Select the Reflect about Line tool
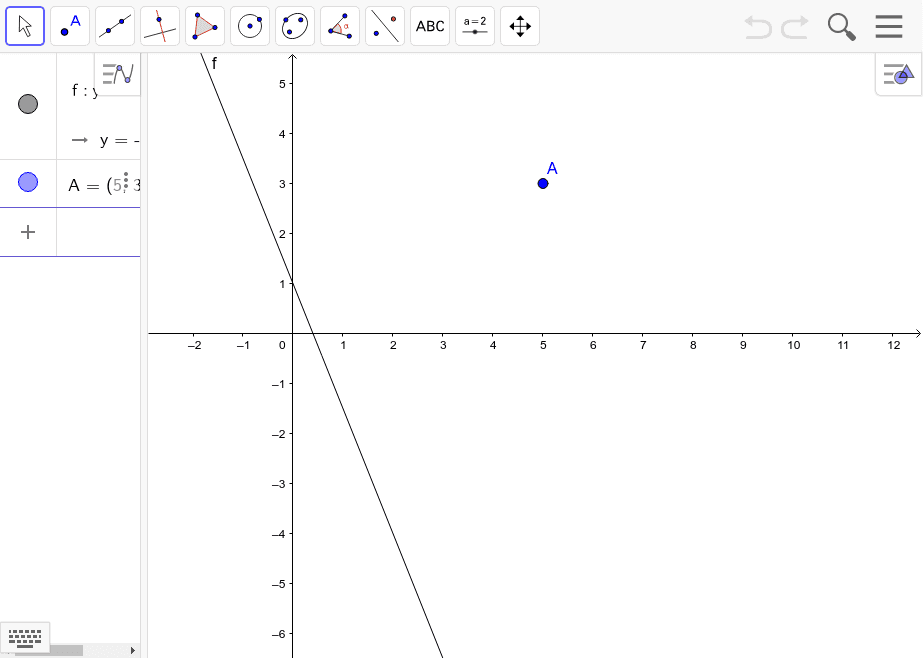Image resolution: width=923 pixels, height=660 pixels. [385, 26]
